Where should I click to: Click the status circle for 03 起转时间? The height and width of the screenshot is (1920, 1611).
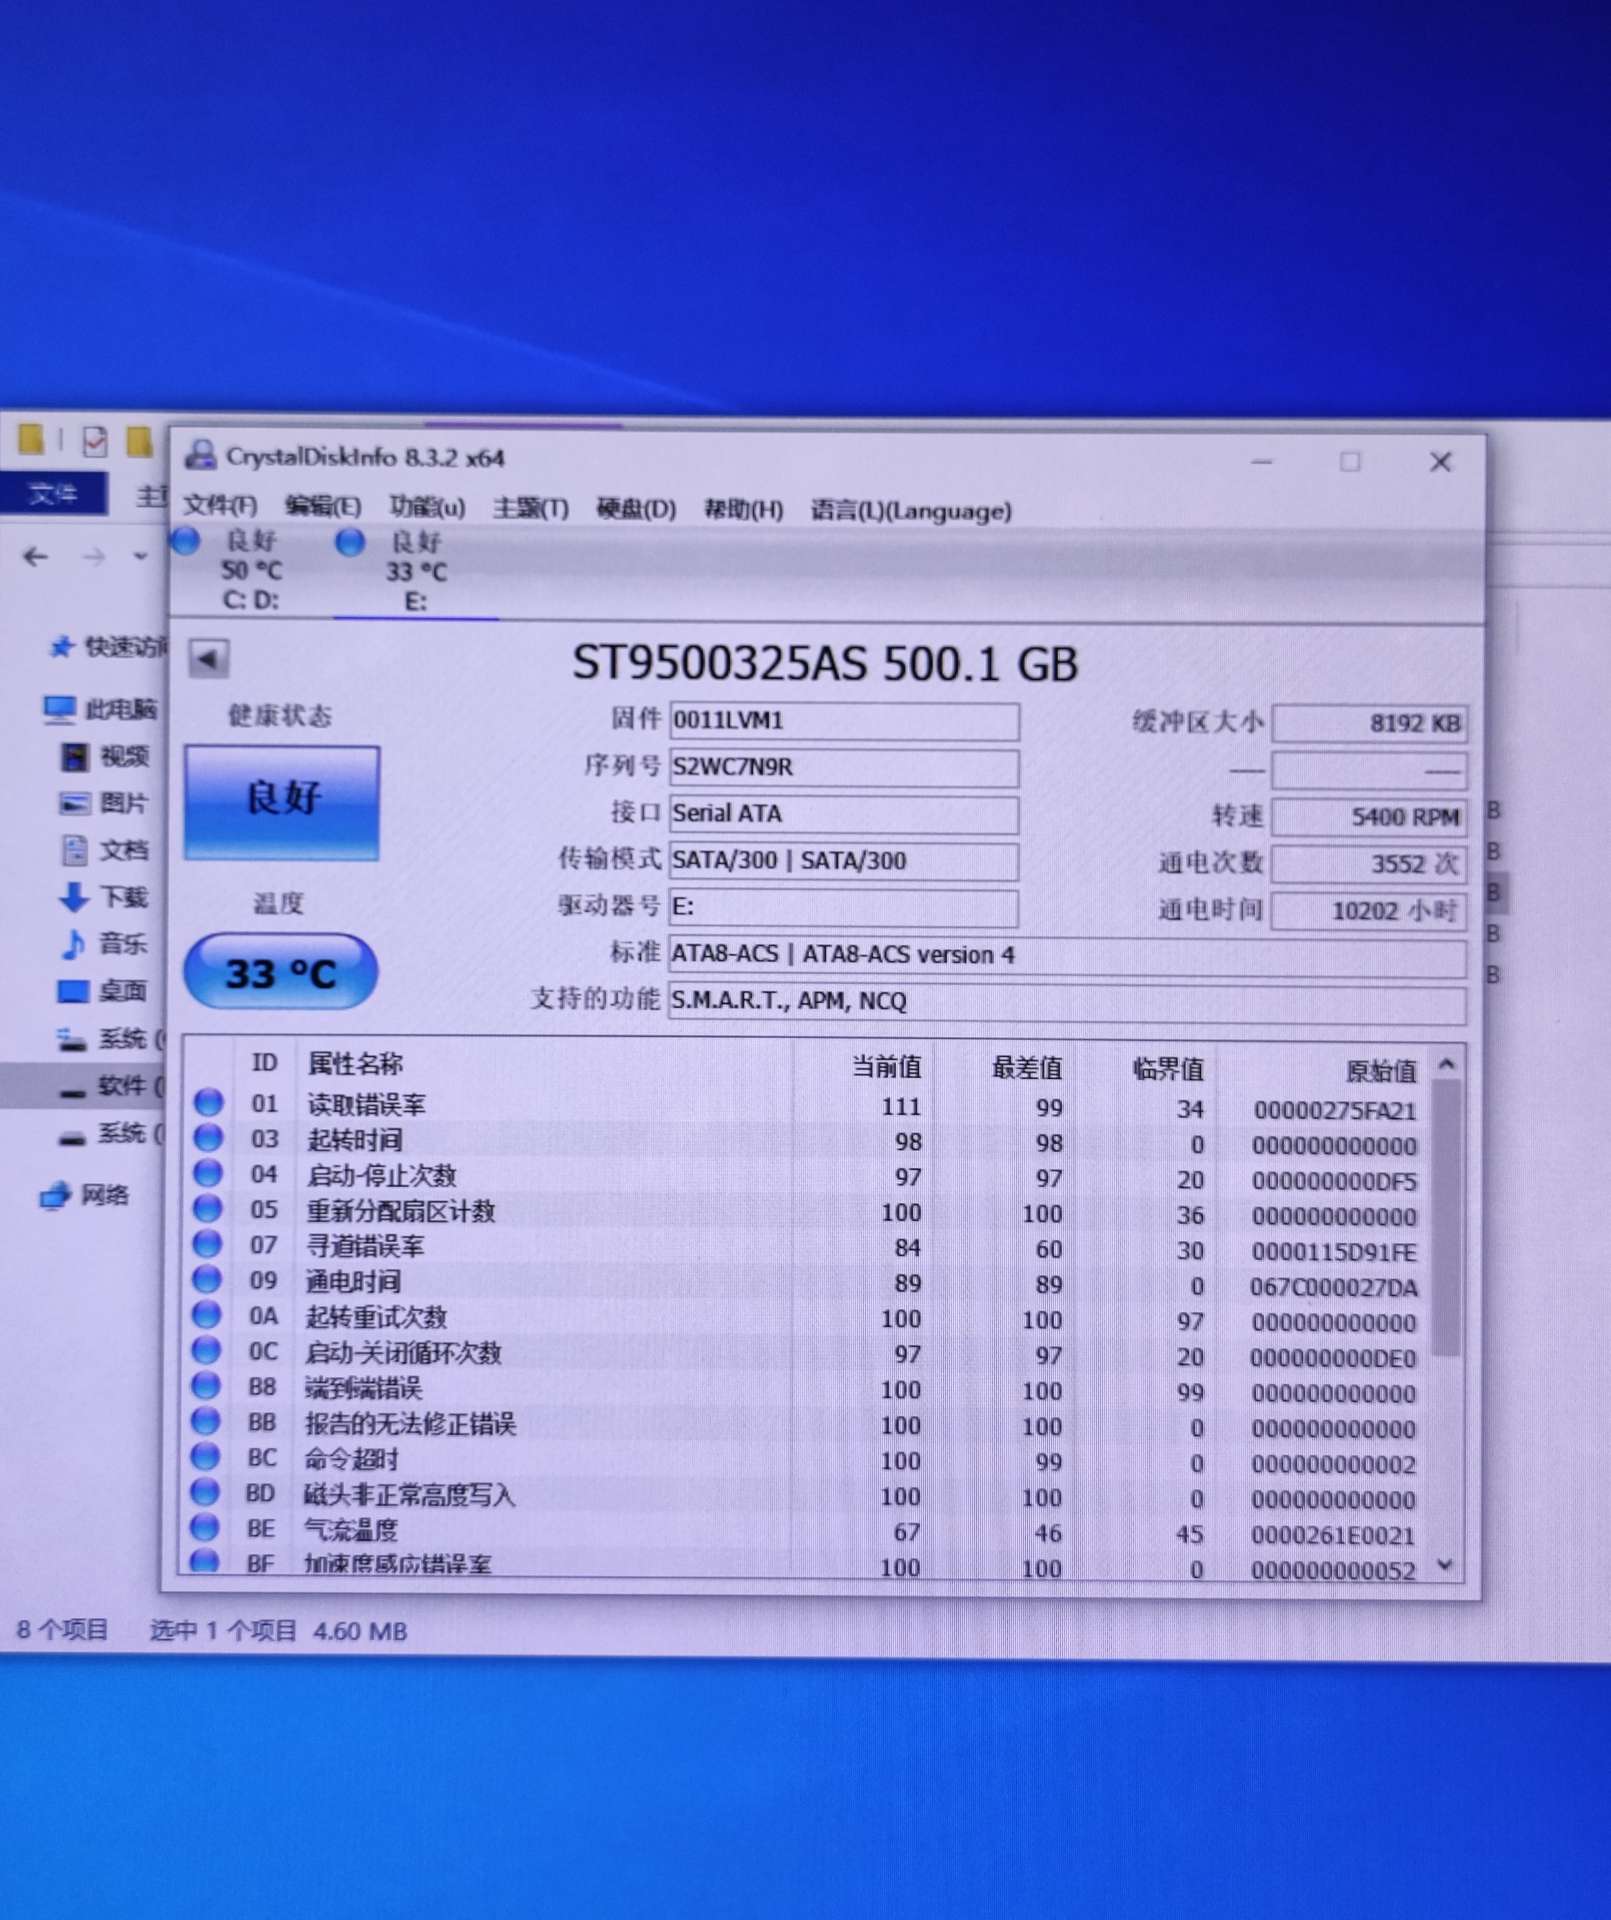[x=208, y=1137]
